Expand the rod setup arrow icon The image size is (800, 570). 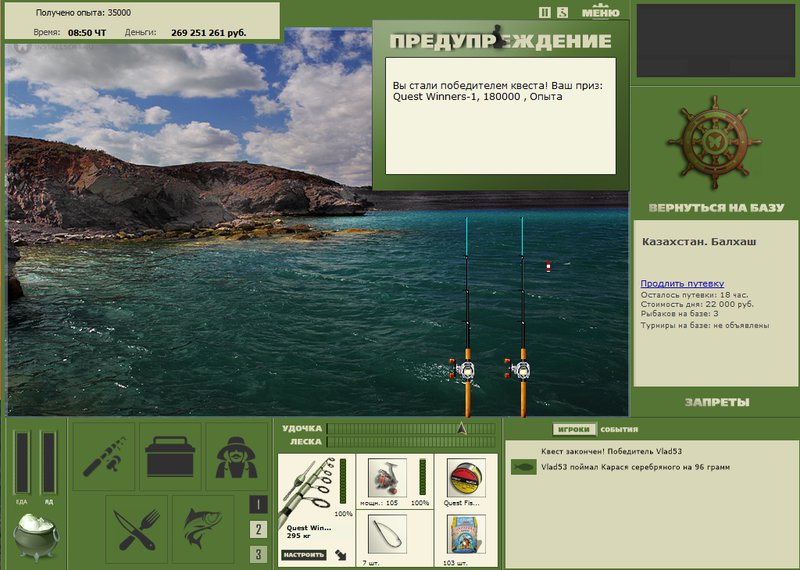[340, 555]
